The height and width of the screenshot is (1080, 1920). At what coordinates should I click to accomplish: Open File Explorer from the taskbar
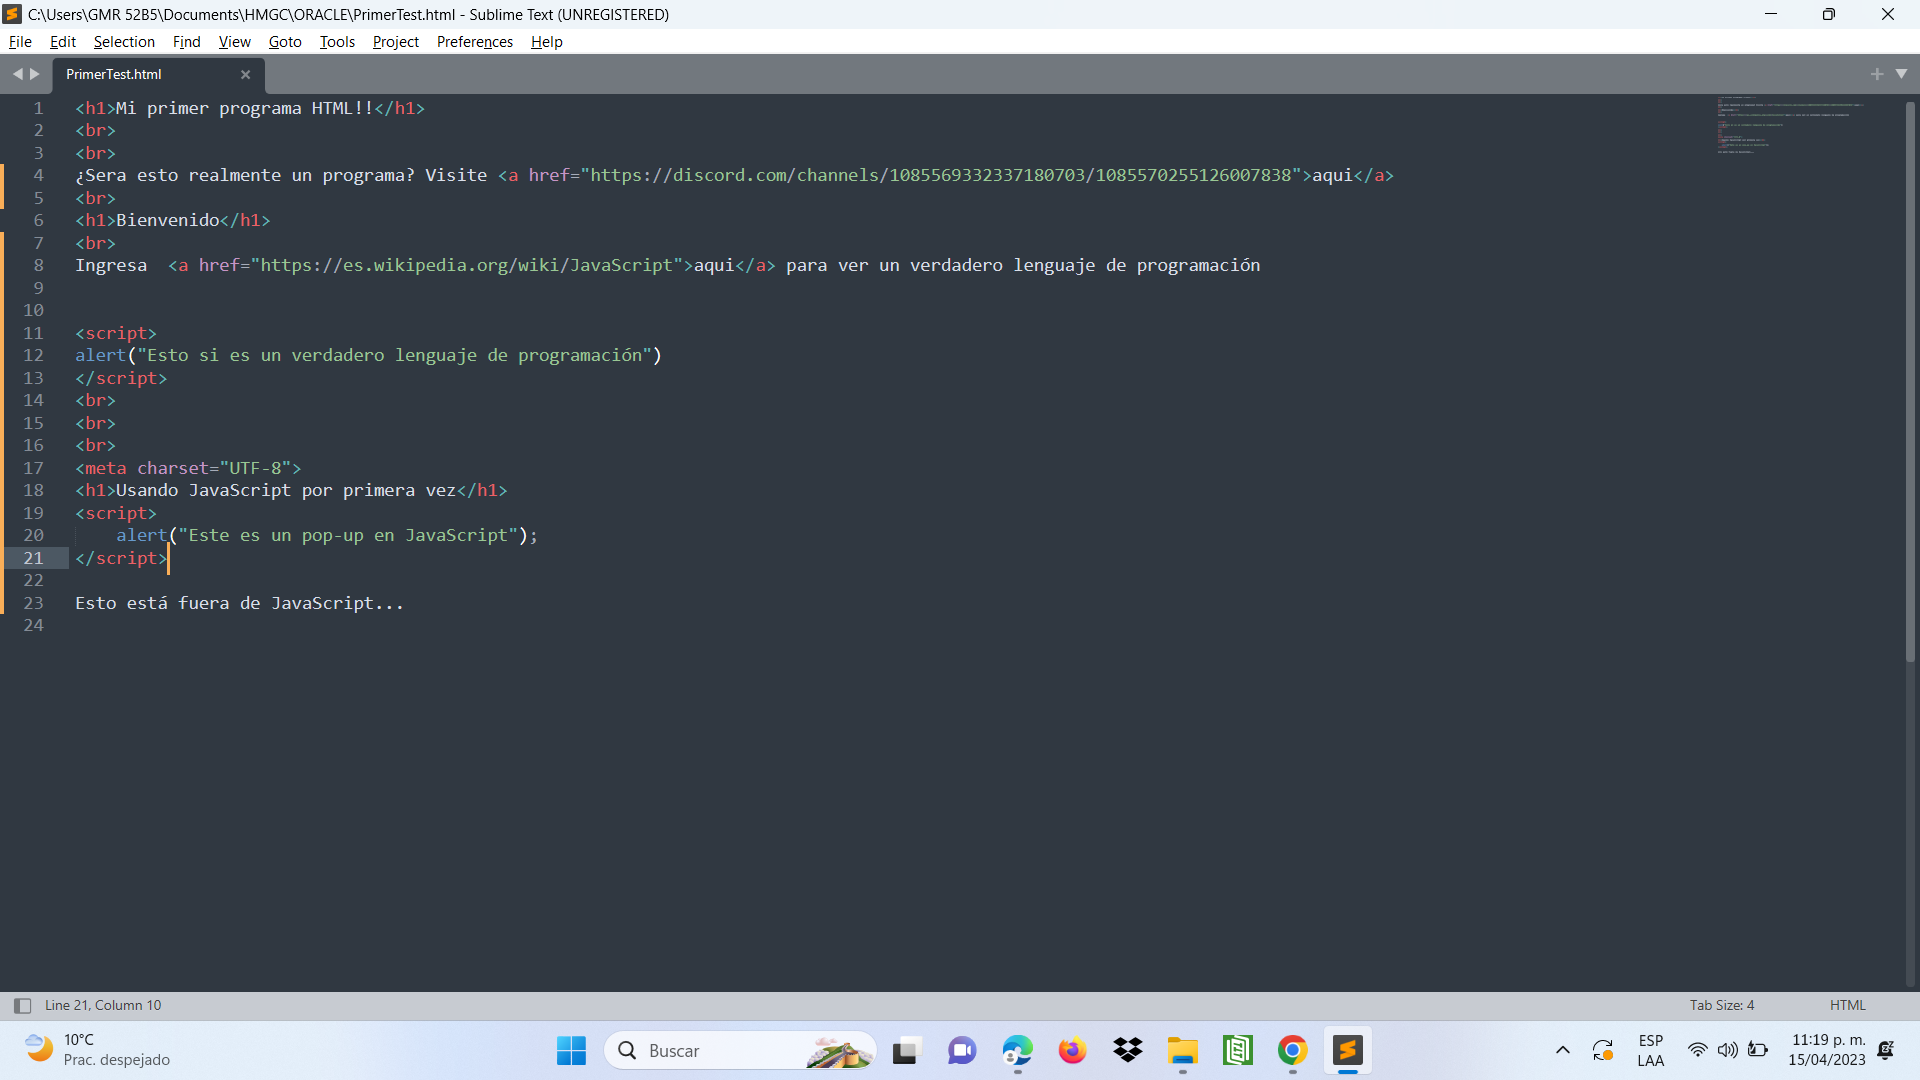(x=1182, y=1050)
